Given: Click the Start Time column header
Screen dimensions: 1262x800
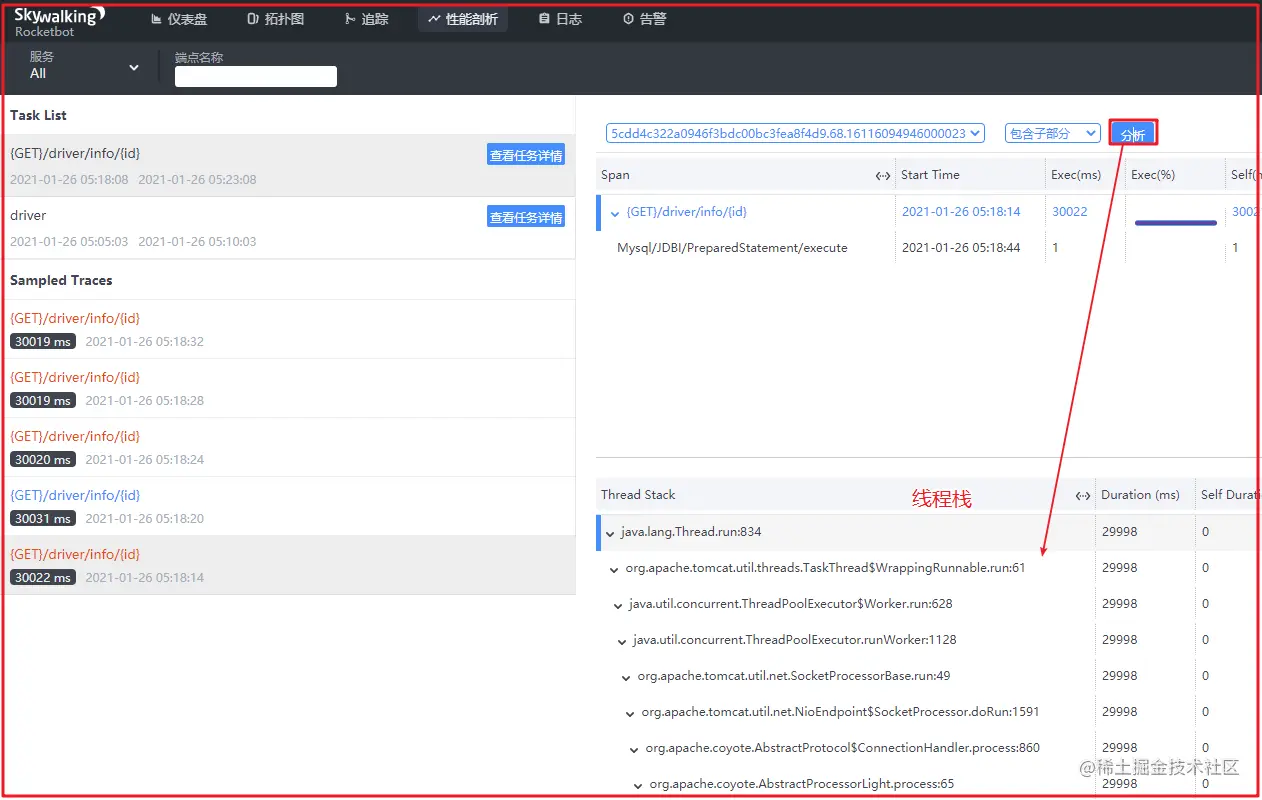Looking at the screenshot, I should (x=930, y=174).
